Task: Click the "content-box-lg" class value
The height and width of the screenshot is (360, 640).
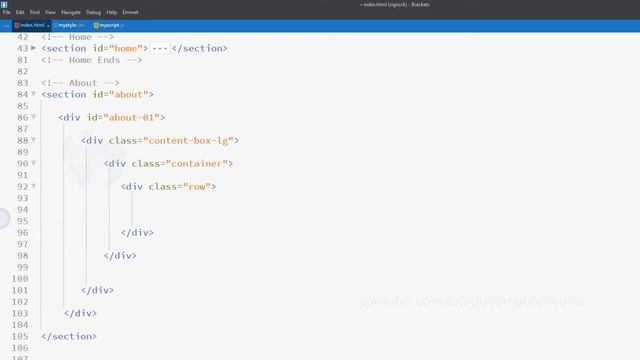Action: (x=188, y=141)
